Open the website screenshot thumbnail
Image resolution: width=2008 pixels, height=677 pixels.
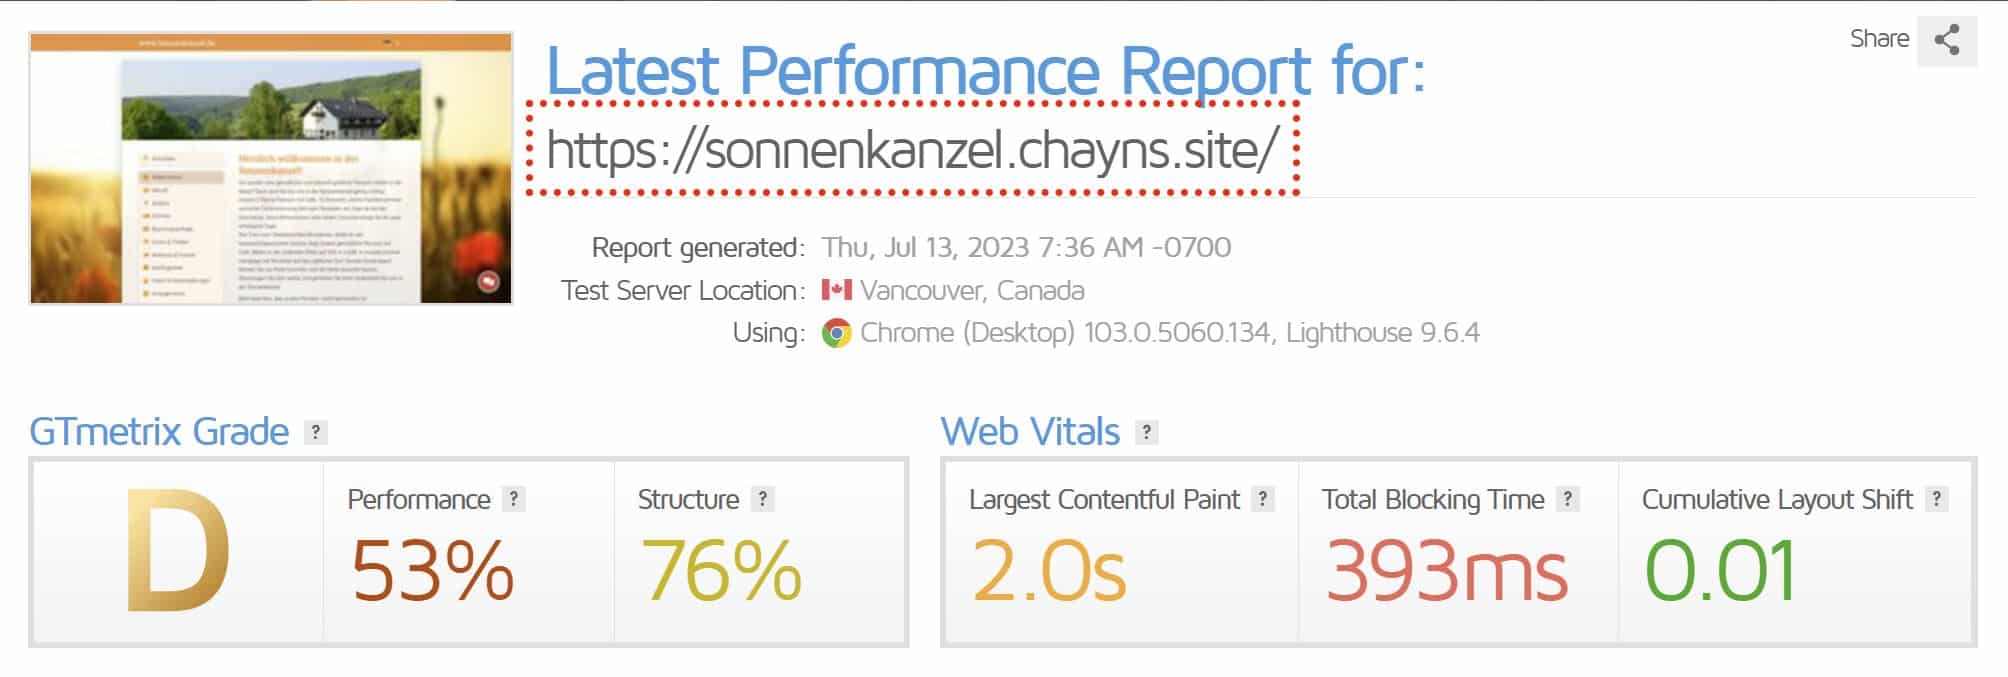coord(271,168)
